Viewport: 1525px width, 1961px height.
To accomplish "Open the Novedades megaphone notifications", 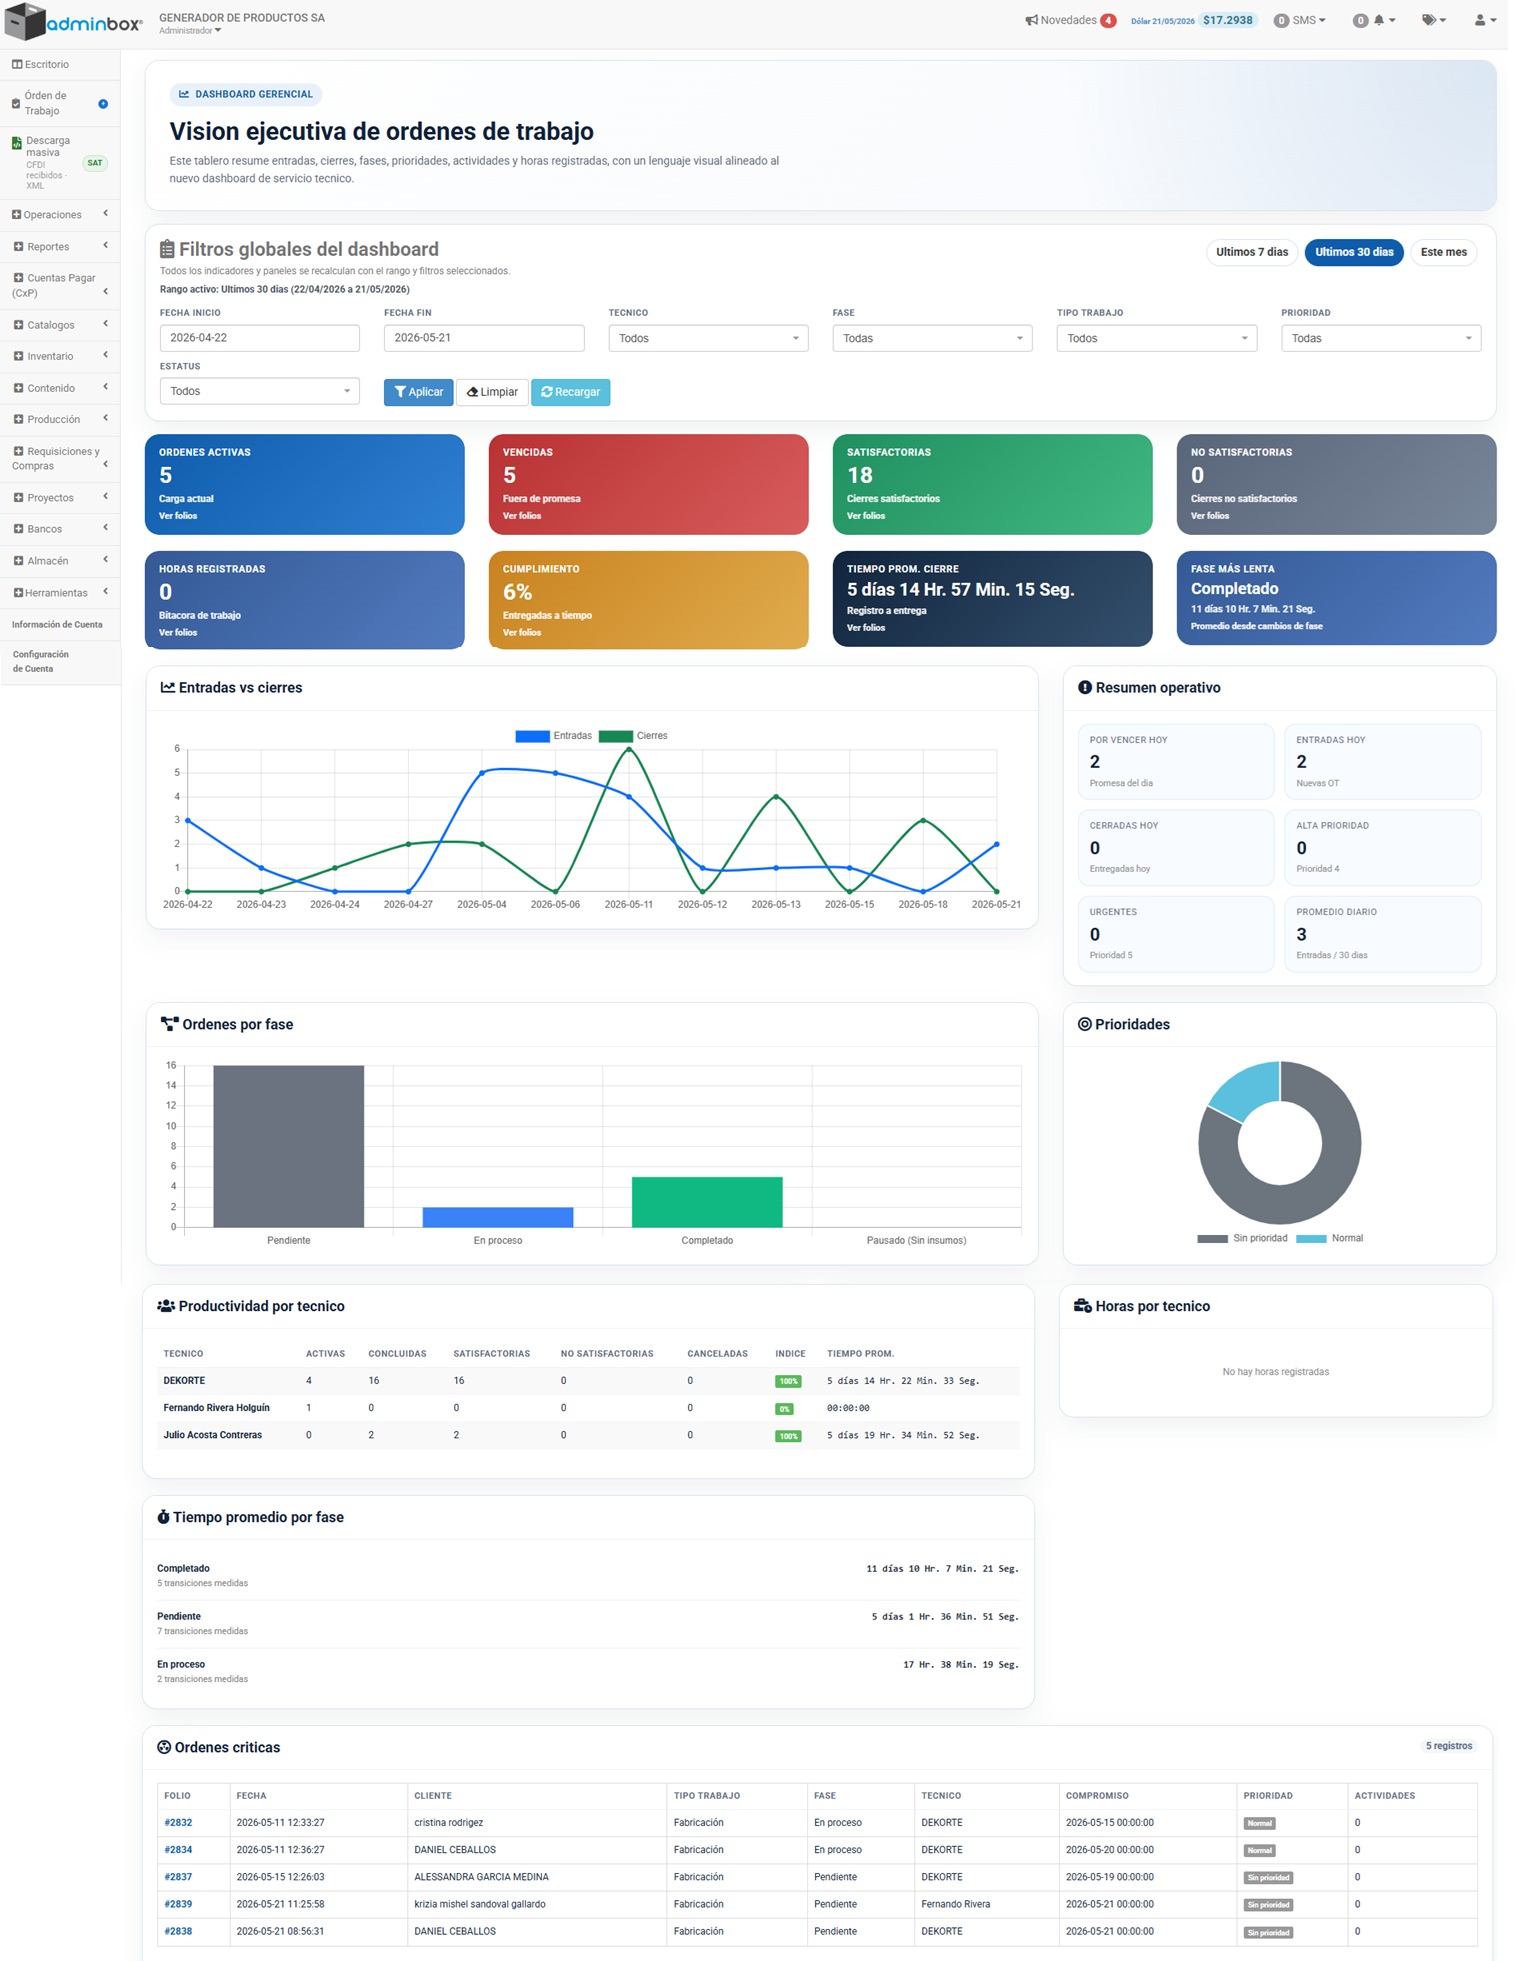I will [x=1070, y=20].
